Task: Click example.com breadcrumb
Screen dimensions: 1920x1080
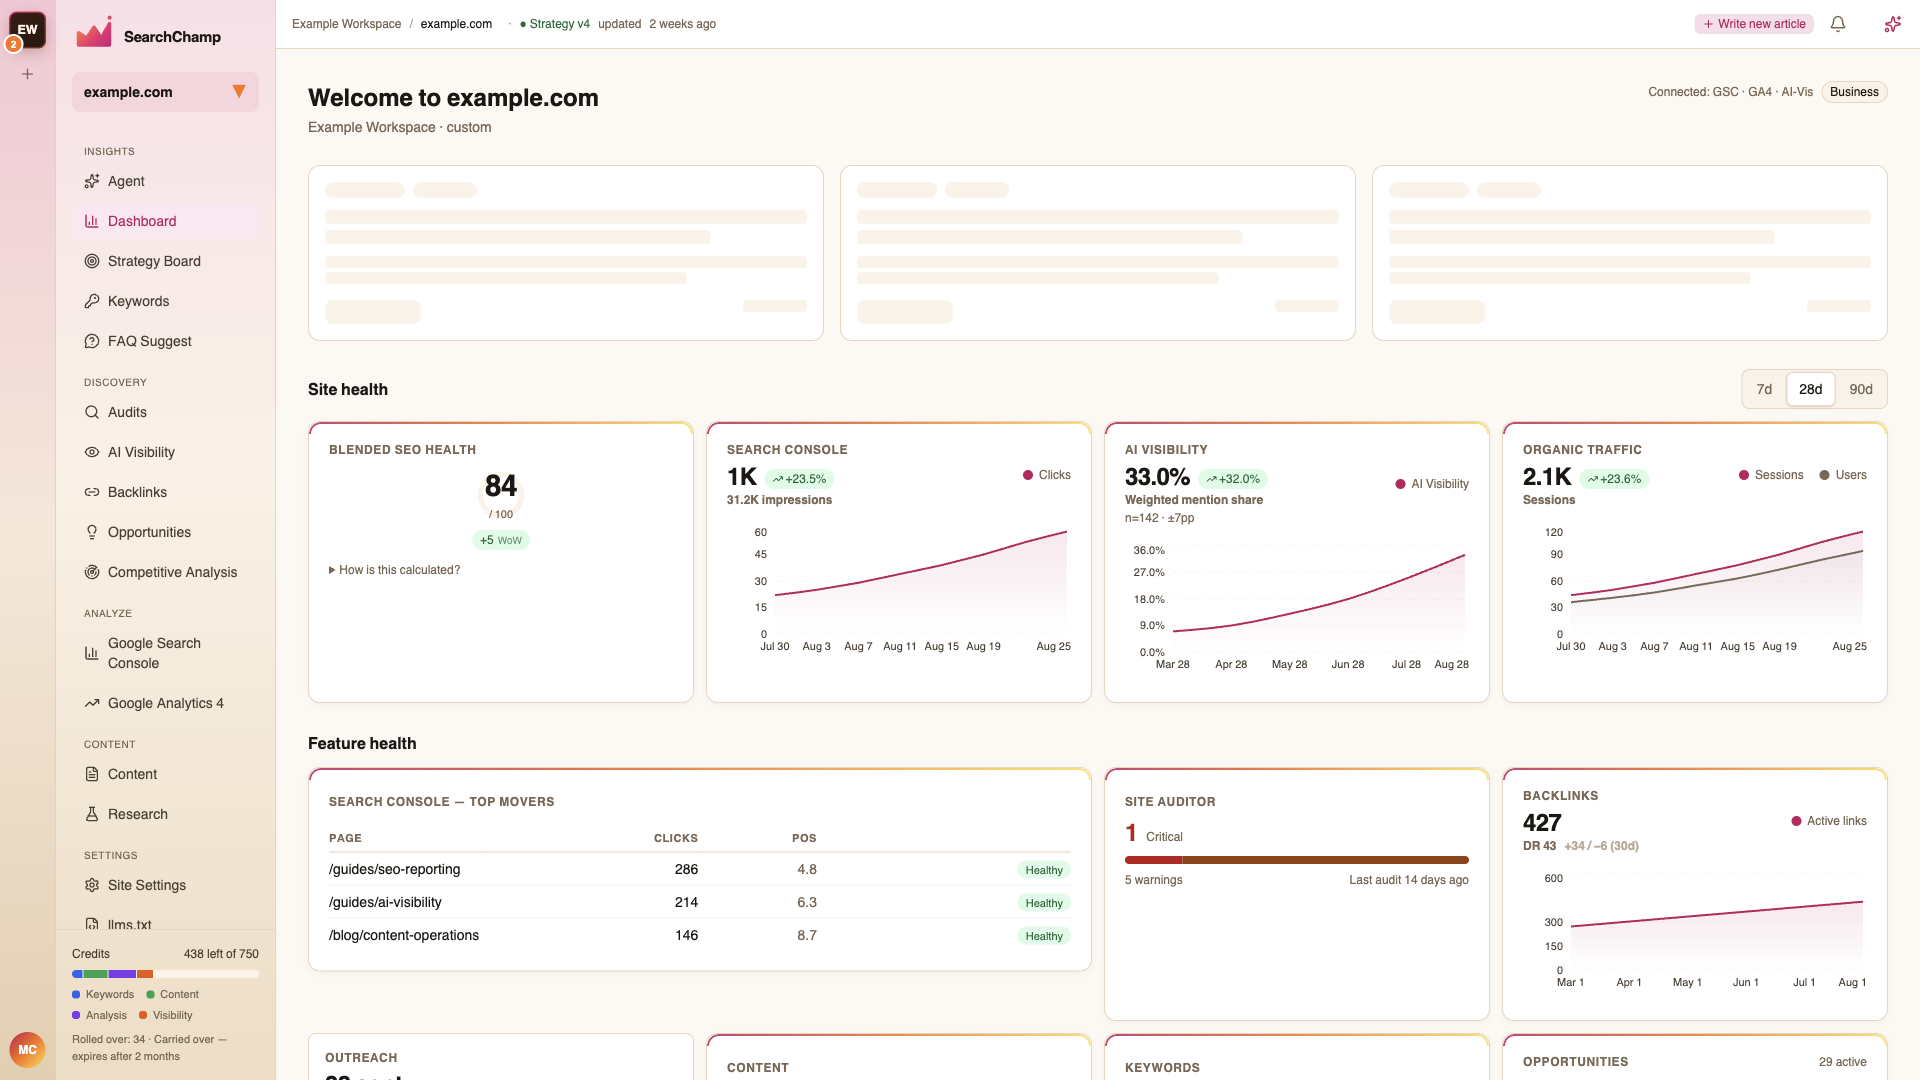Action: [456, 24]
